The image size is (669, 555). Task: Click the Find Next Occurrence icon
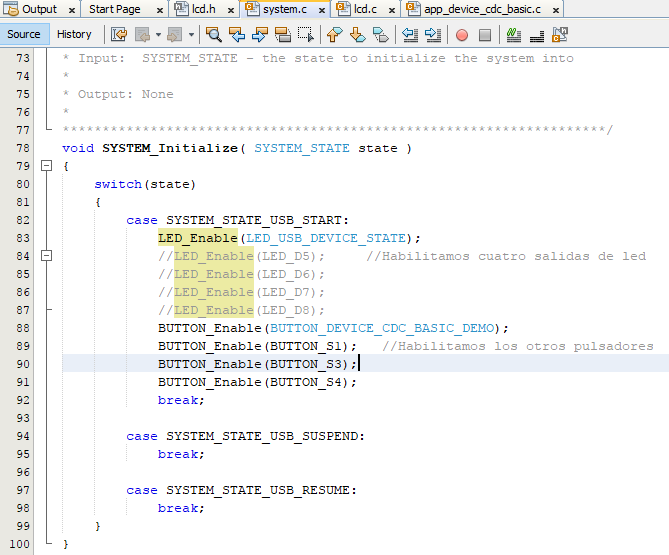[x=260, y=35]
